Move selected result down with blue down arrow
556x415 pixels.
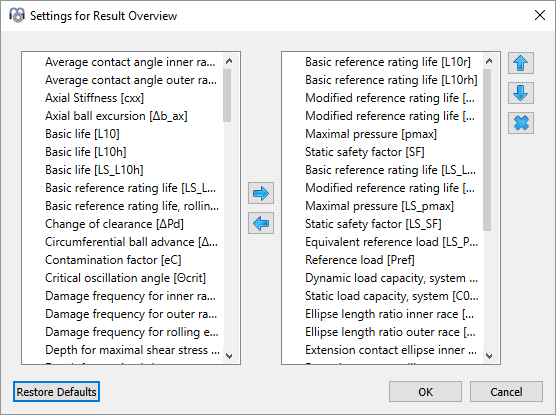(521, 93)
